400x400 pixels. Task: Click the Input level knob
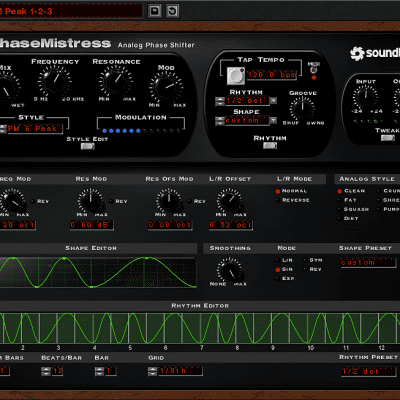coord(366,97)
